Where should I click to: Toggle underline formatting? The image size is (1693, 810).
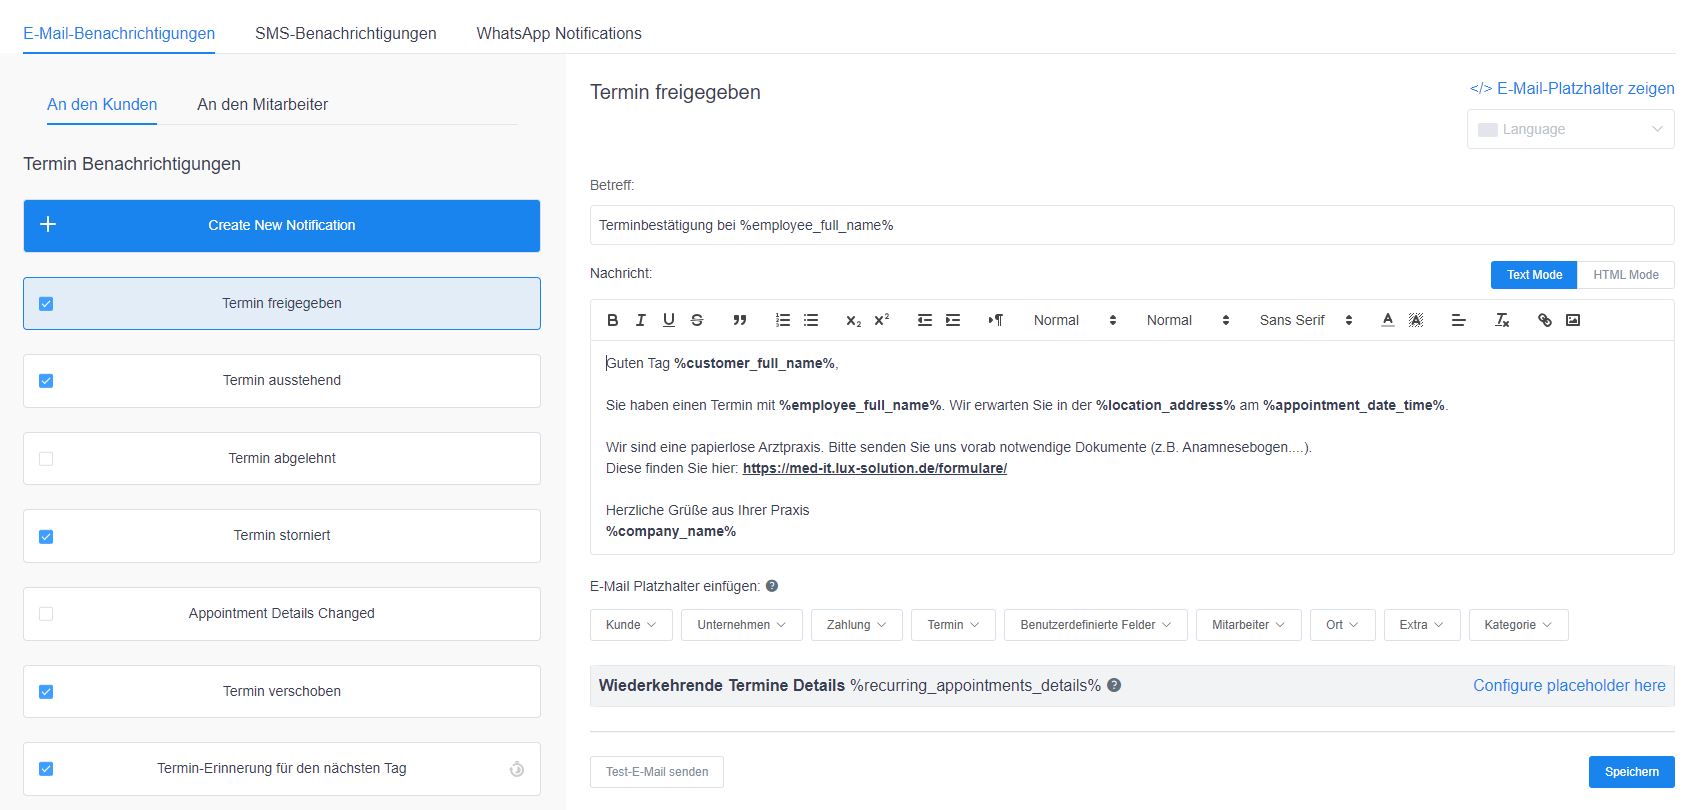coord(669,320)
